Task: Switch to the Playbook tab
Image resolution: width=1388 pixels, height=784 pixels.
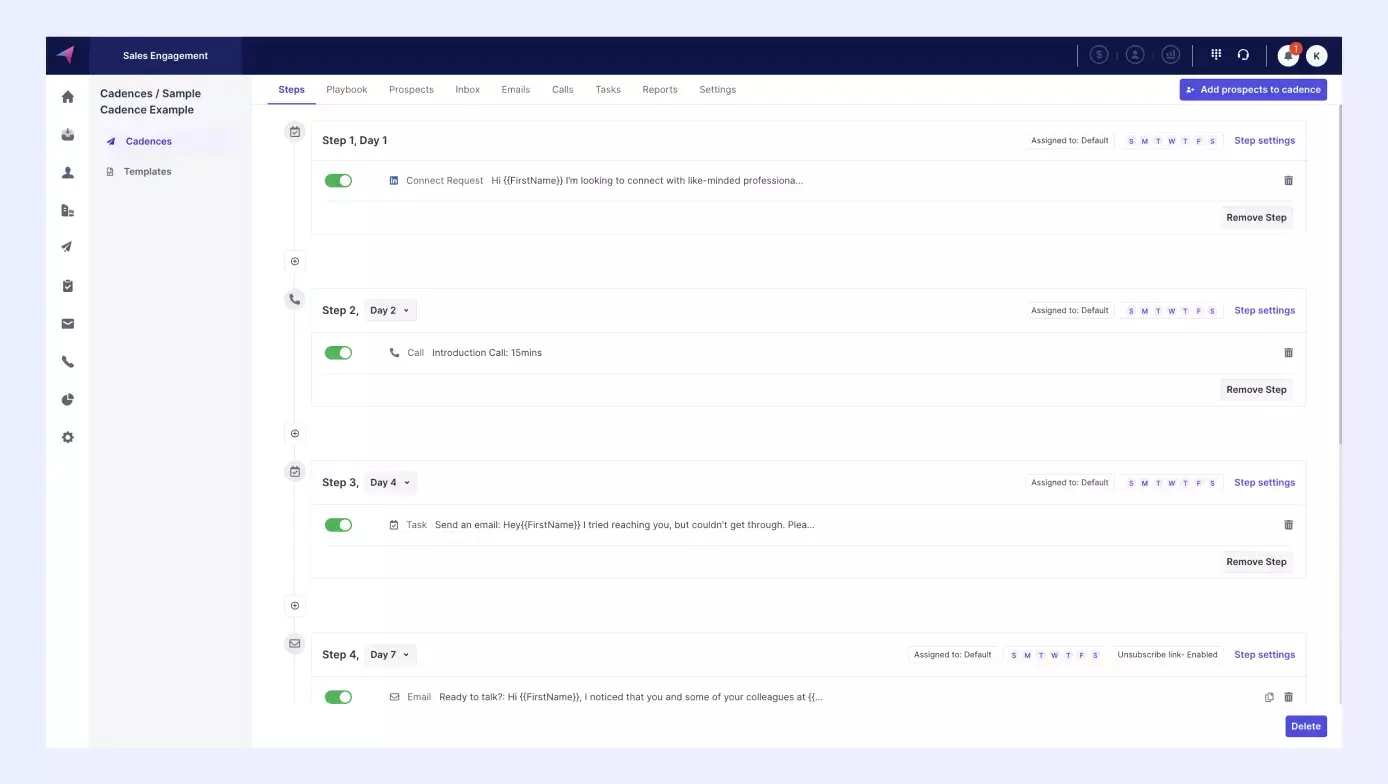Action: (x=346, y=89)
